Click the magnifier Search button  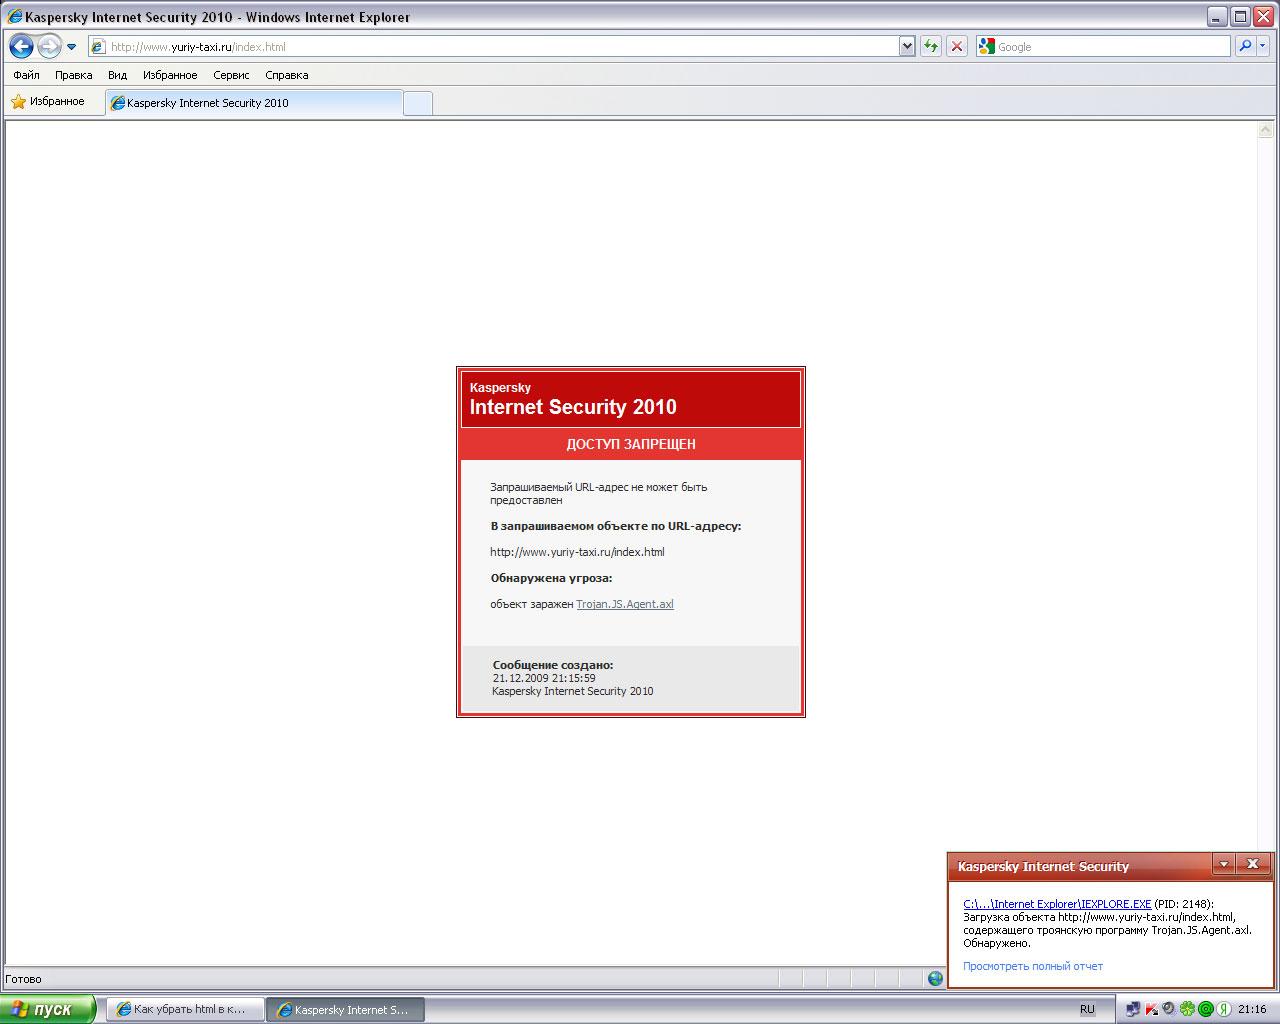[1245, 46]
